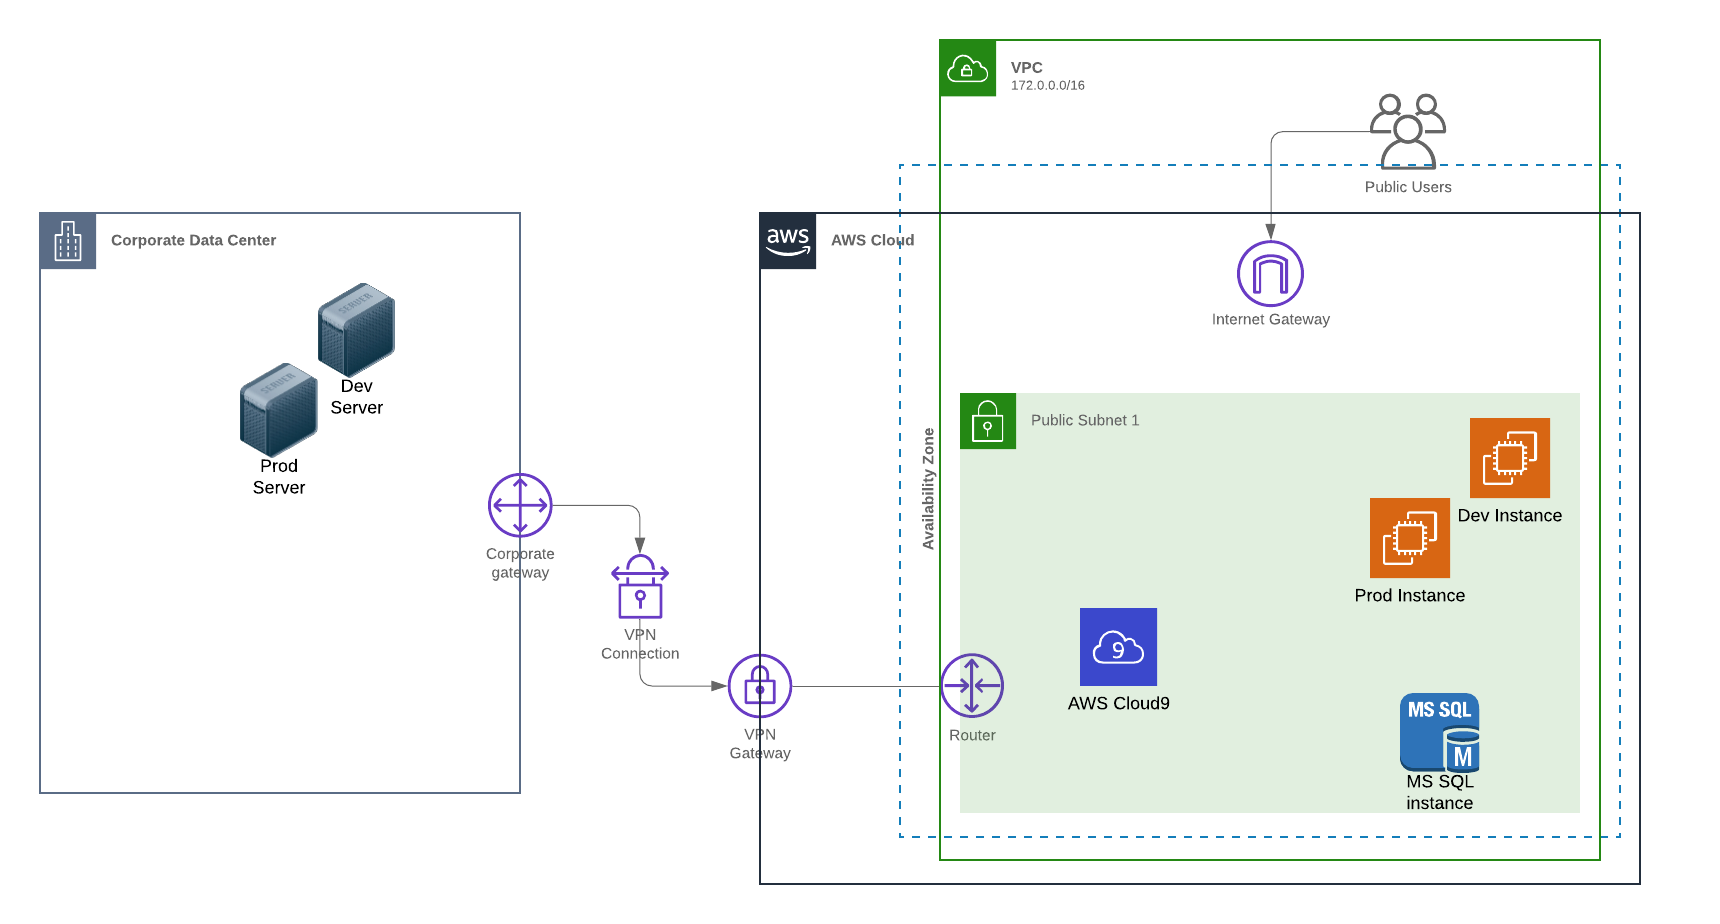This screenshot has height=924, width=1720.
Task: Select the MS SQL instance icon
Action: tap(1440, 733)
